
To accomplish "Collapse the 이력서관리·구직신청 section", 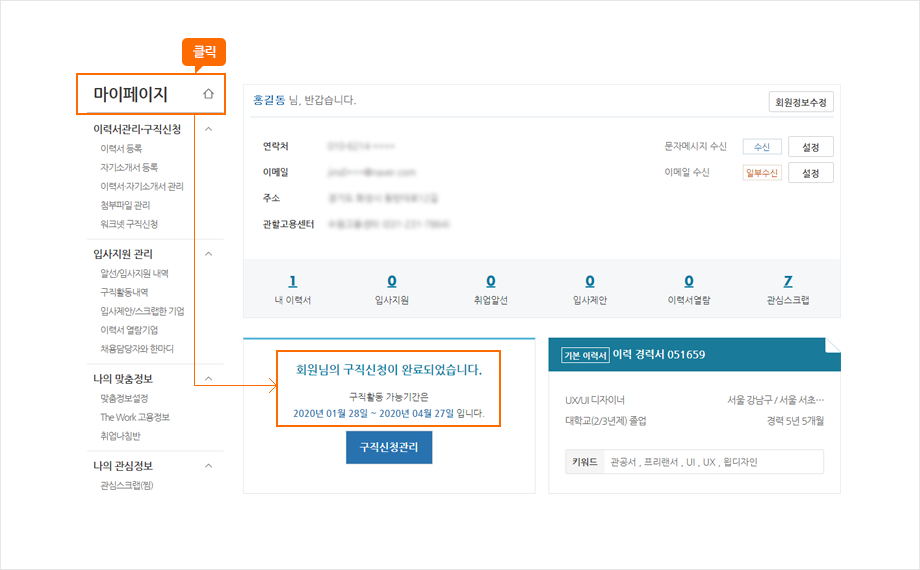I will (208, 129).
